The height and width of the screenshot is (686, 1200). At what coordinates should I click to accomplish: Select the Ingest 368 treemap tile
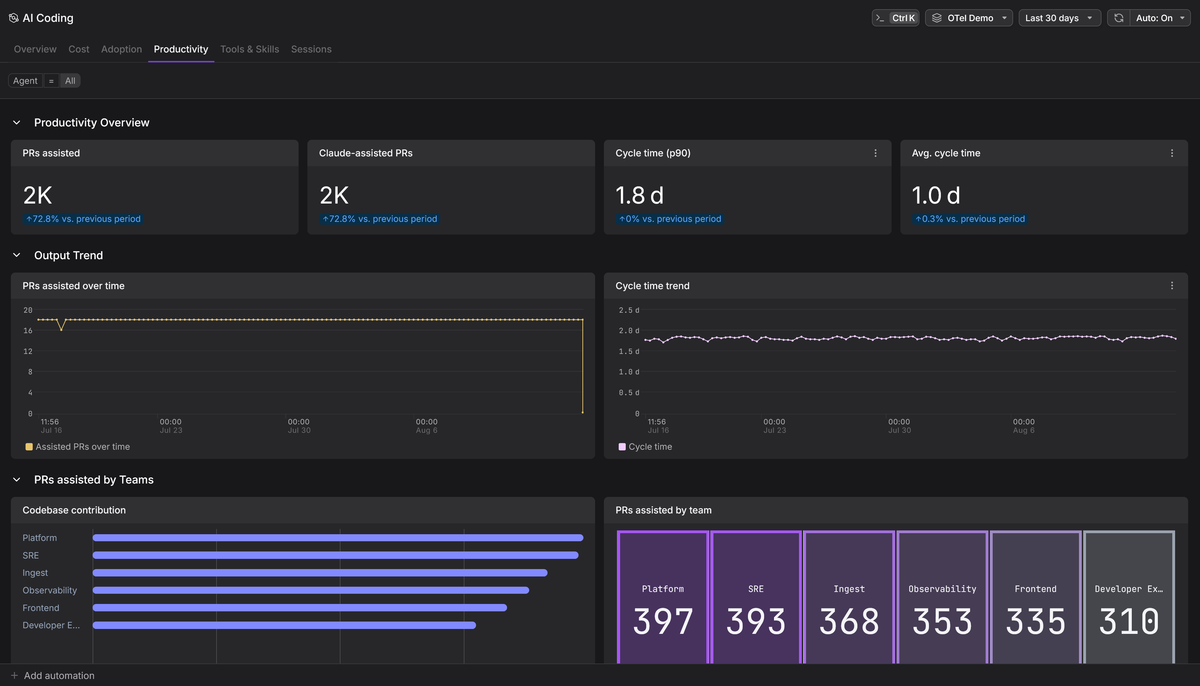tap(849, 597)
